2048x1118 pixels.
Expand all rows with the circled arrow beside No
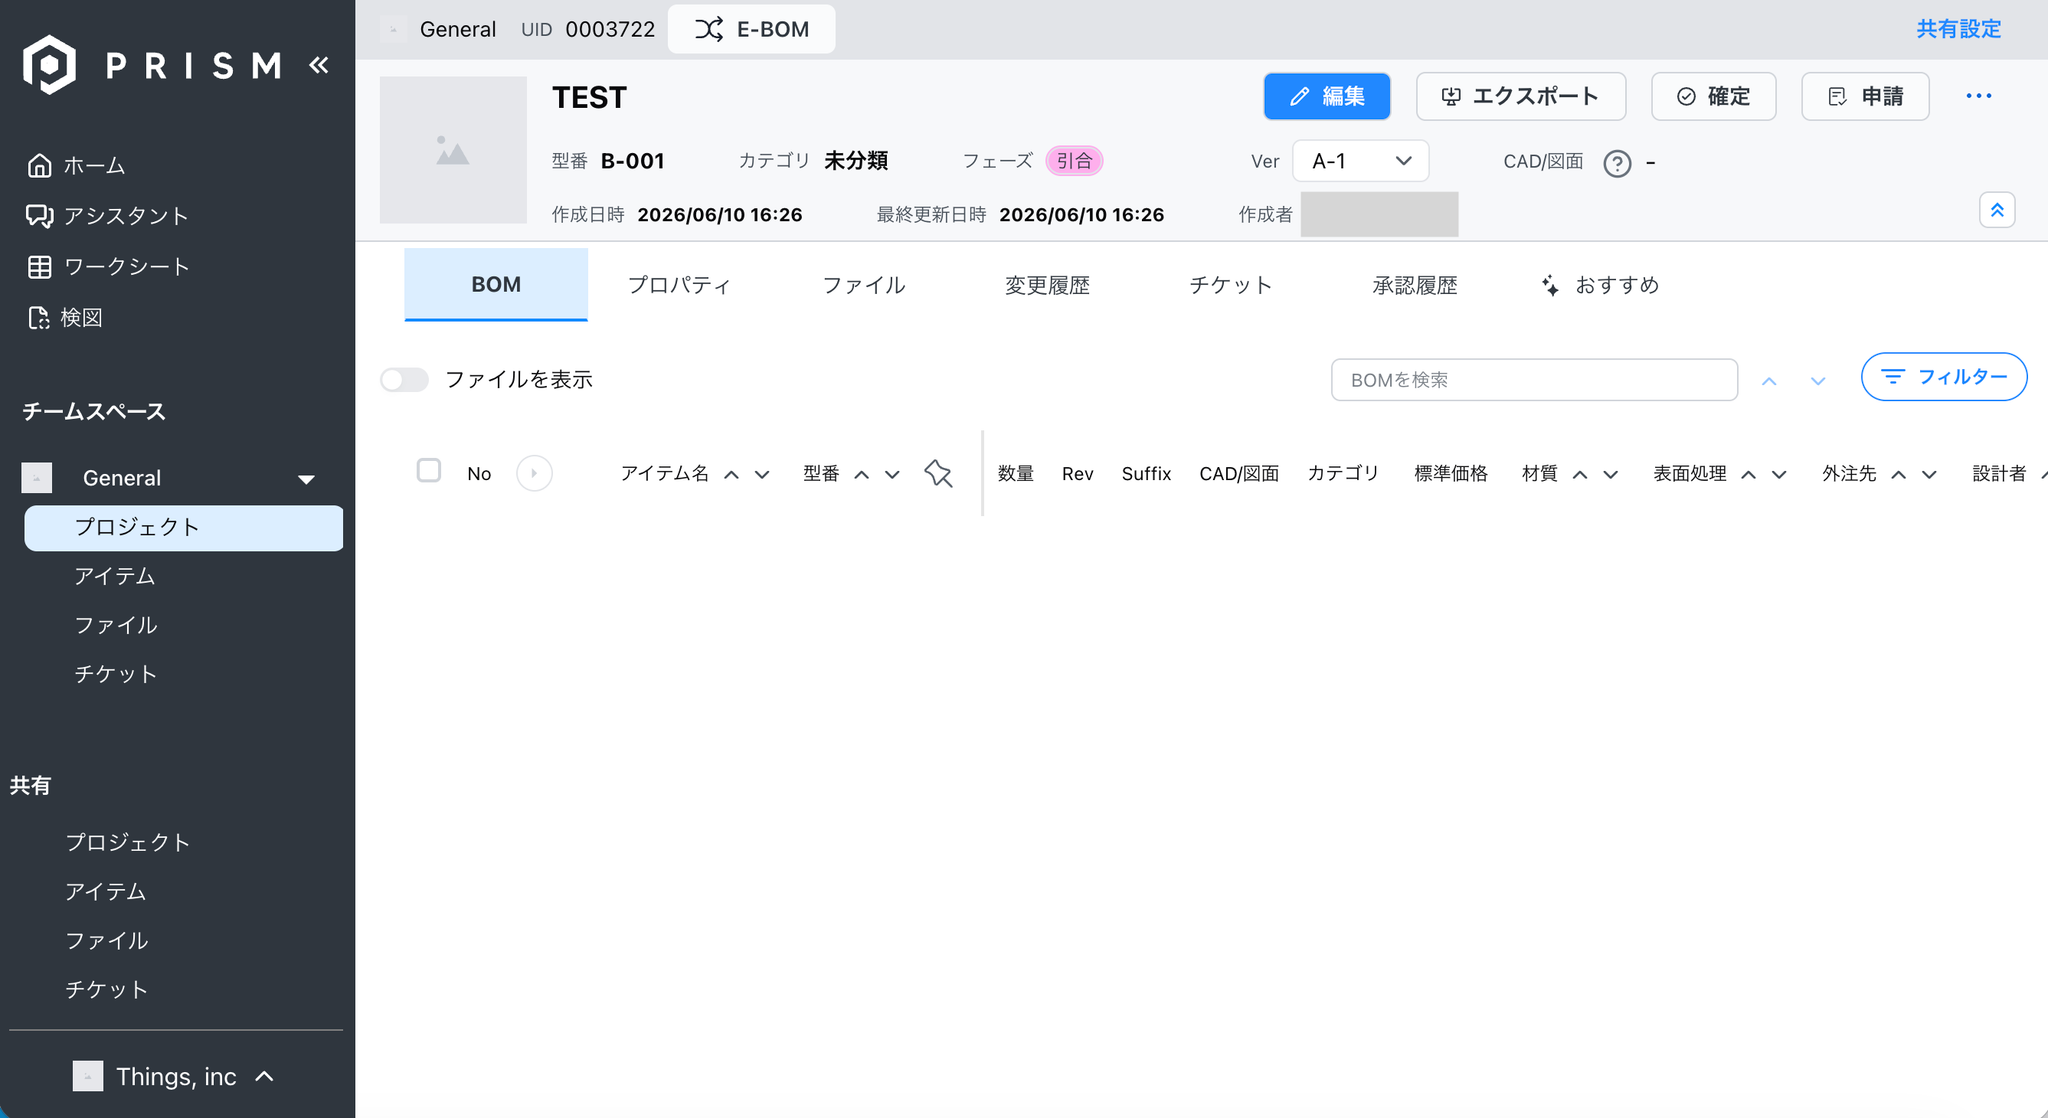pyautogui.click(x=534, y=473)
